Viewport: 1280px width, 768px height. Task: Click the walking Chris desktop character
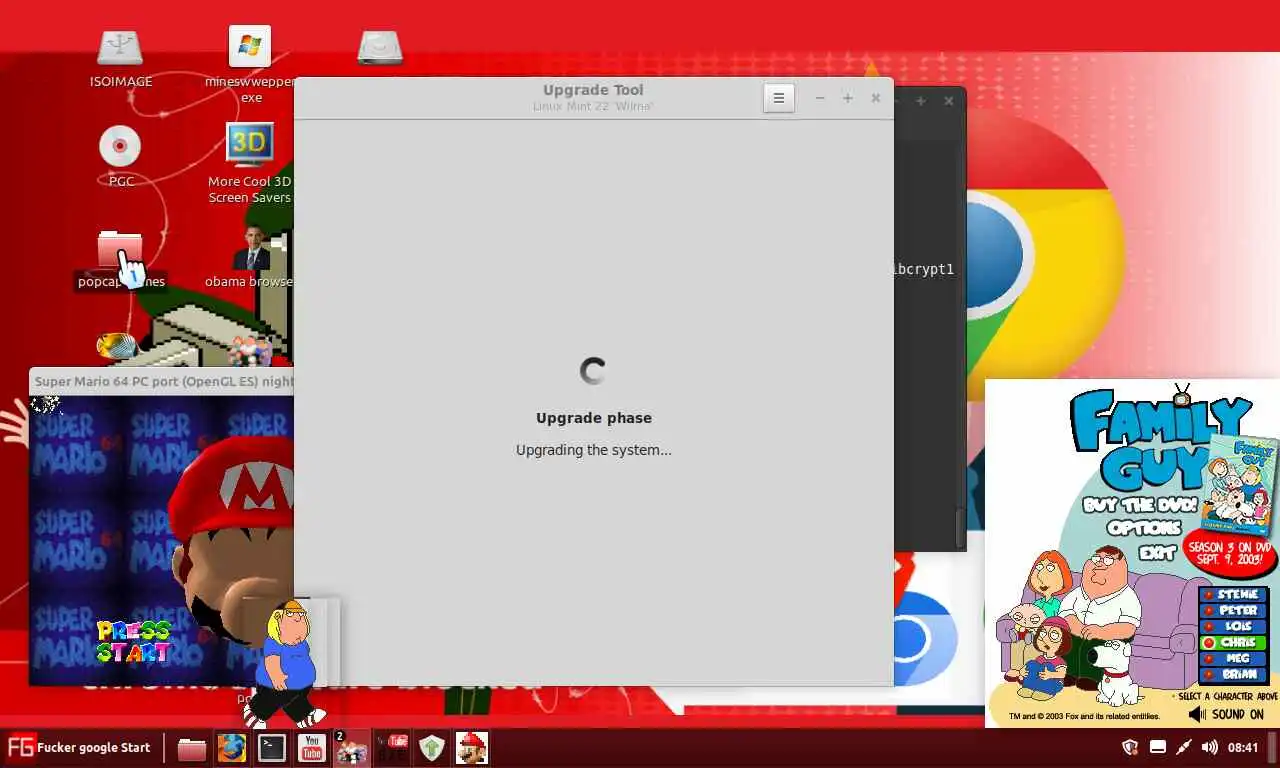point(288,662)
